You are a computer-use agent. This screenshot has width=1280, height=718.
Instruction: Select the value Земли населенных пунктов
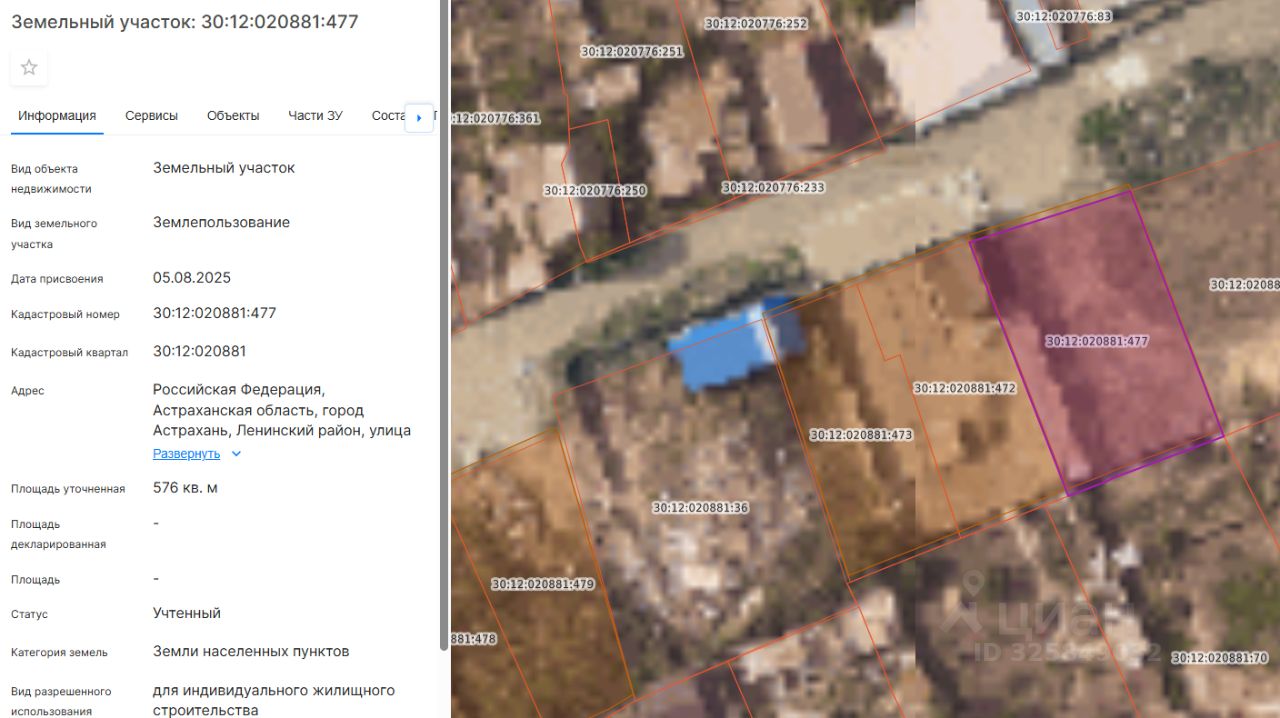click(251, 651)
